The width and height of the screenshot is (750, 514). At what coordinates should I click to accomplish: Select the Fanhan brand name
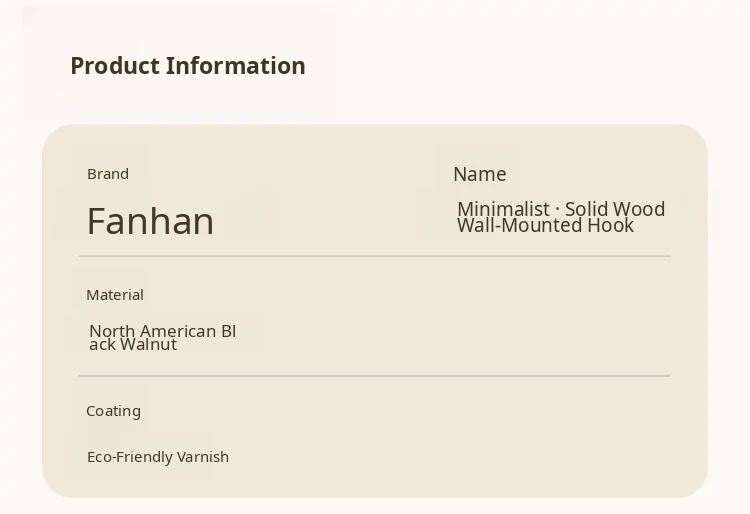[150, 221]
